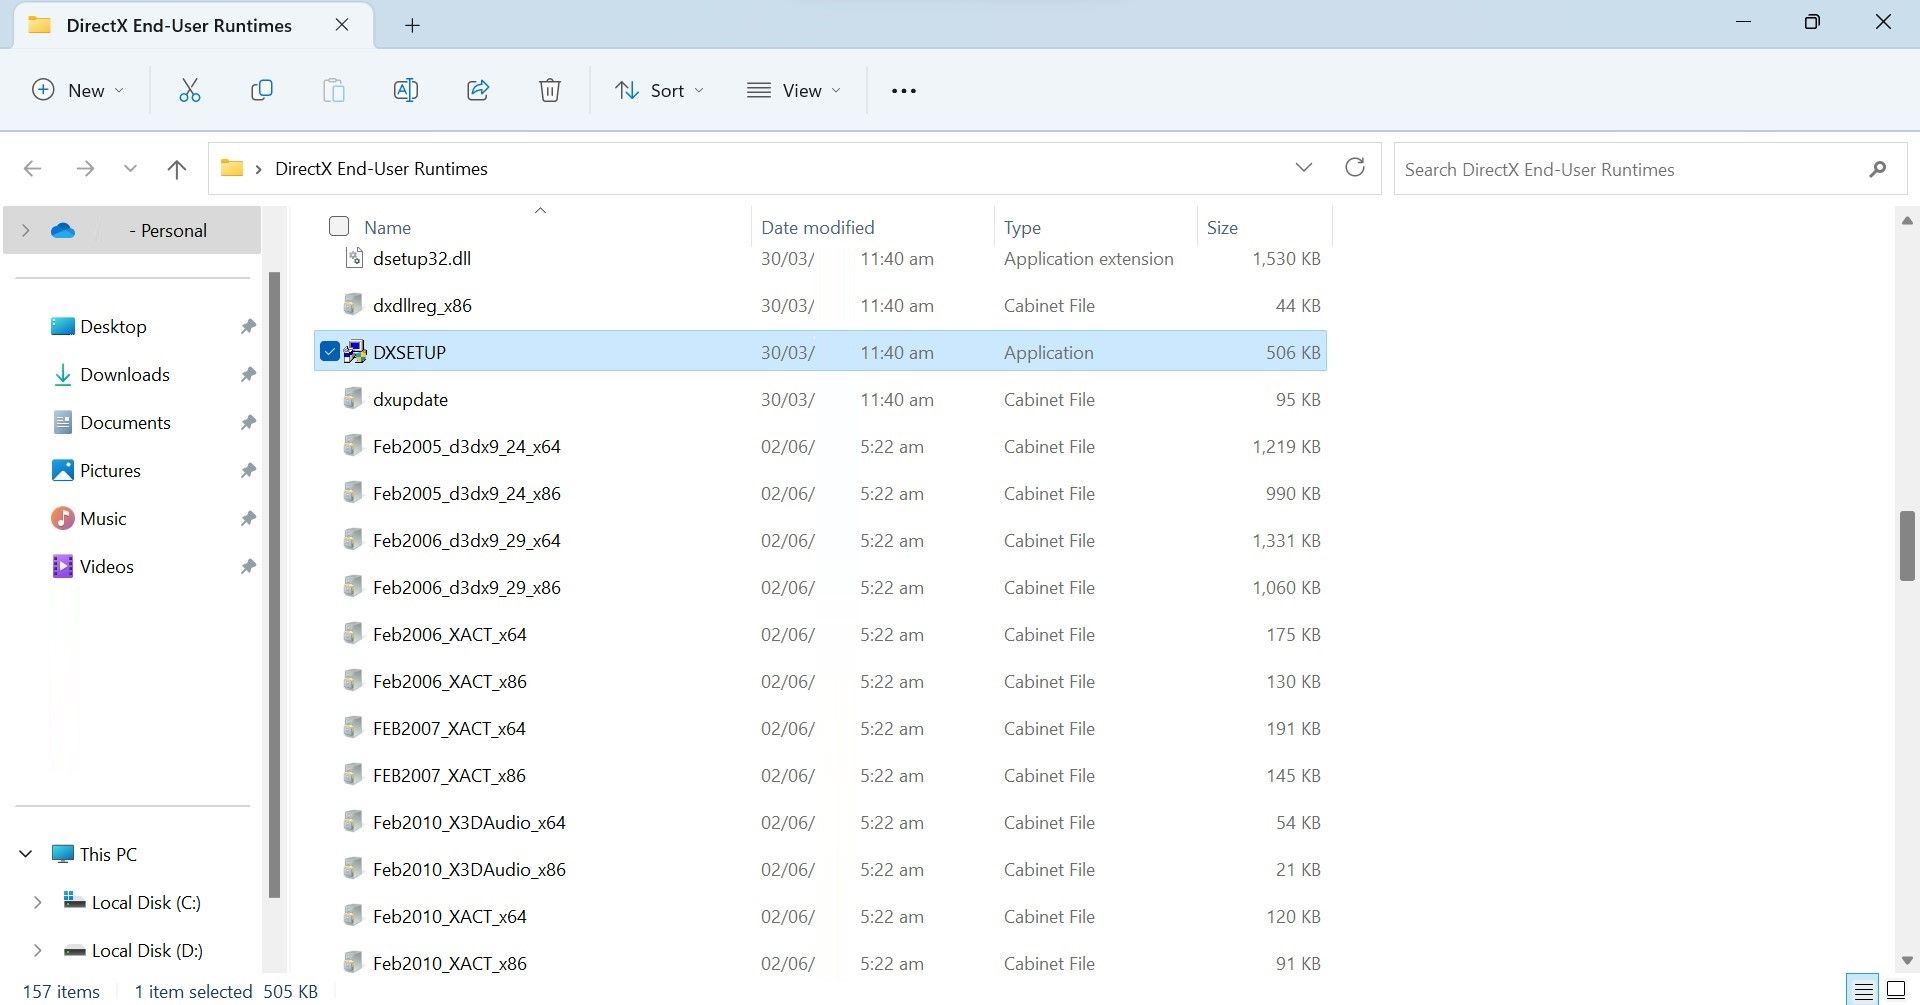Open the Sort dropdown
Viewport: 1920px width, 1005px height.
coord(659,90)
